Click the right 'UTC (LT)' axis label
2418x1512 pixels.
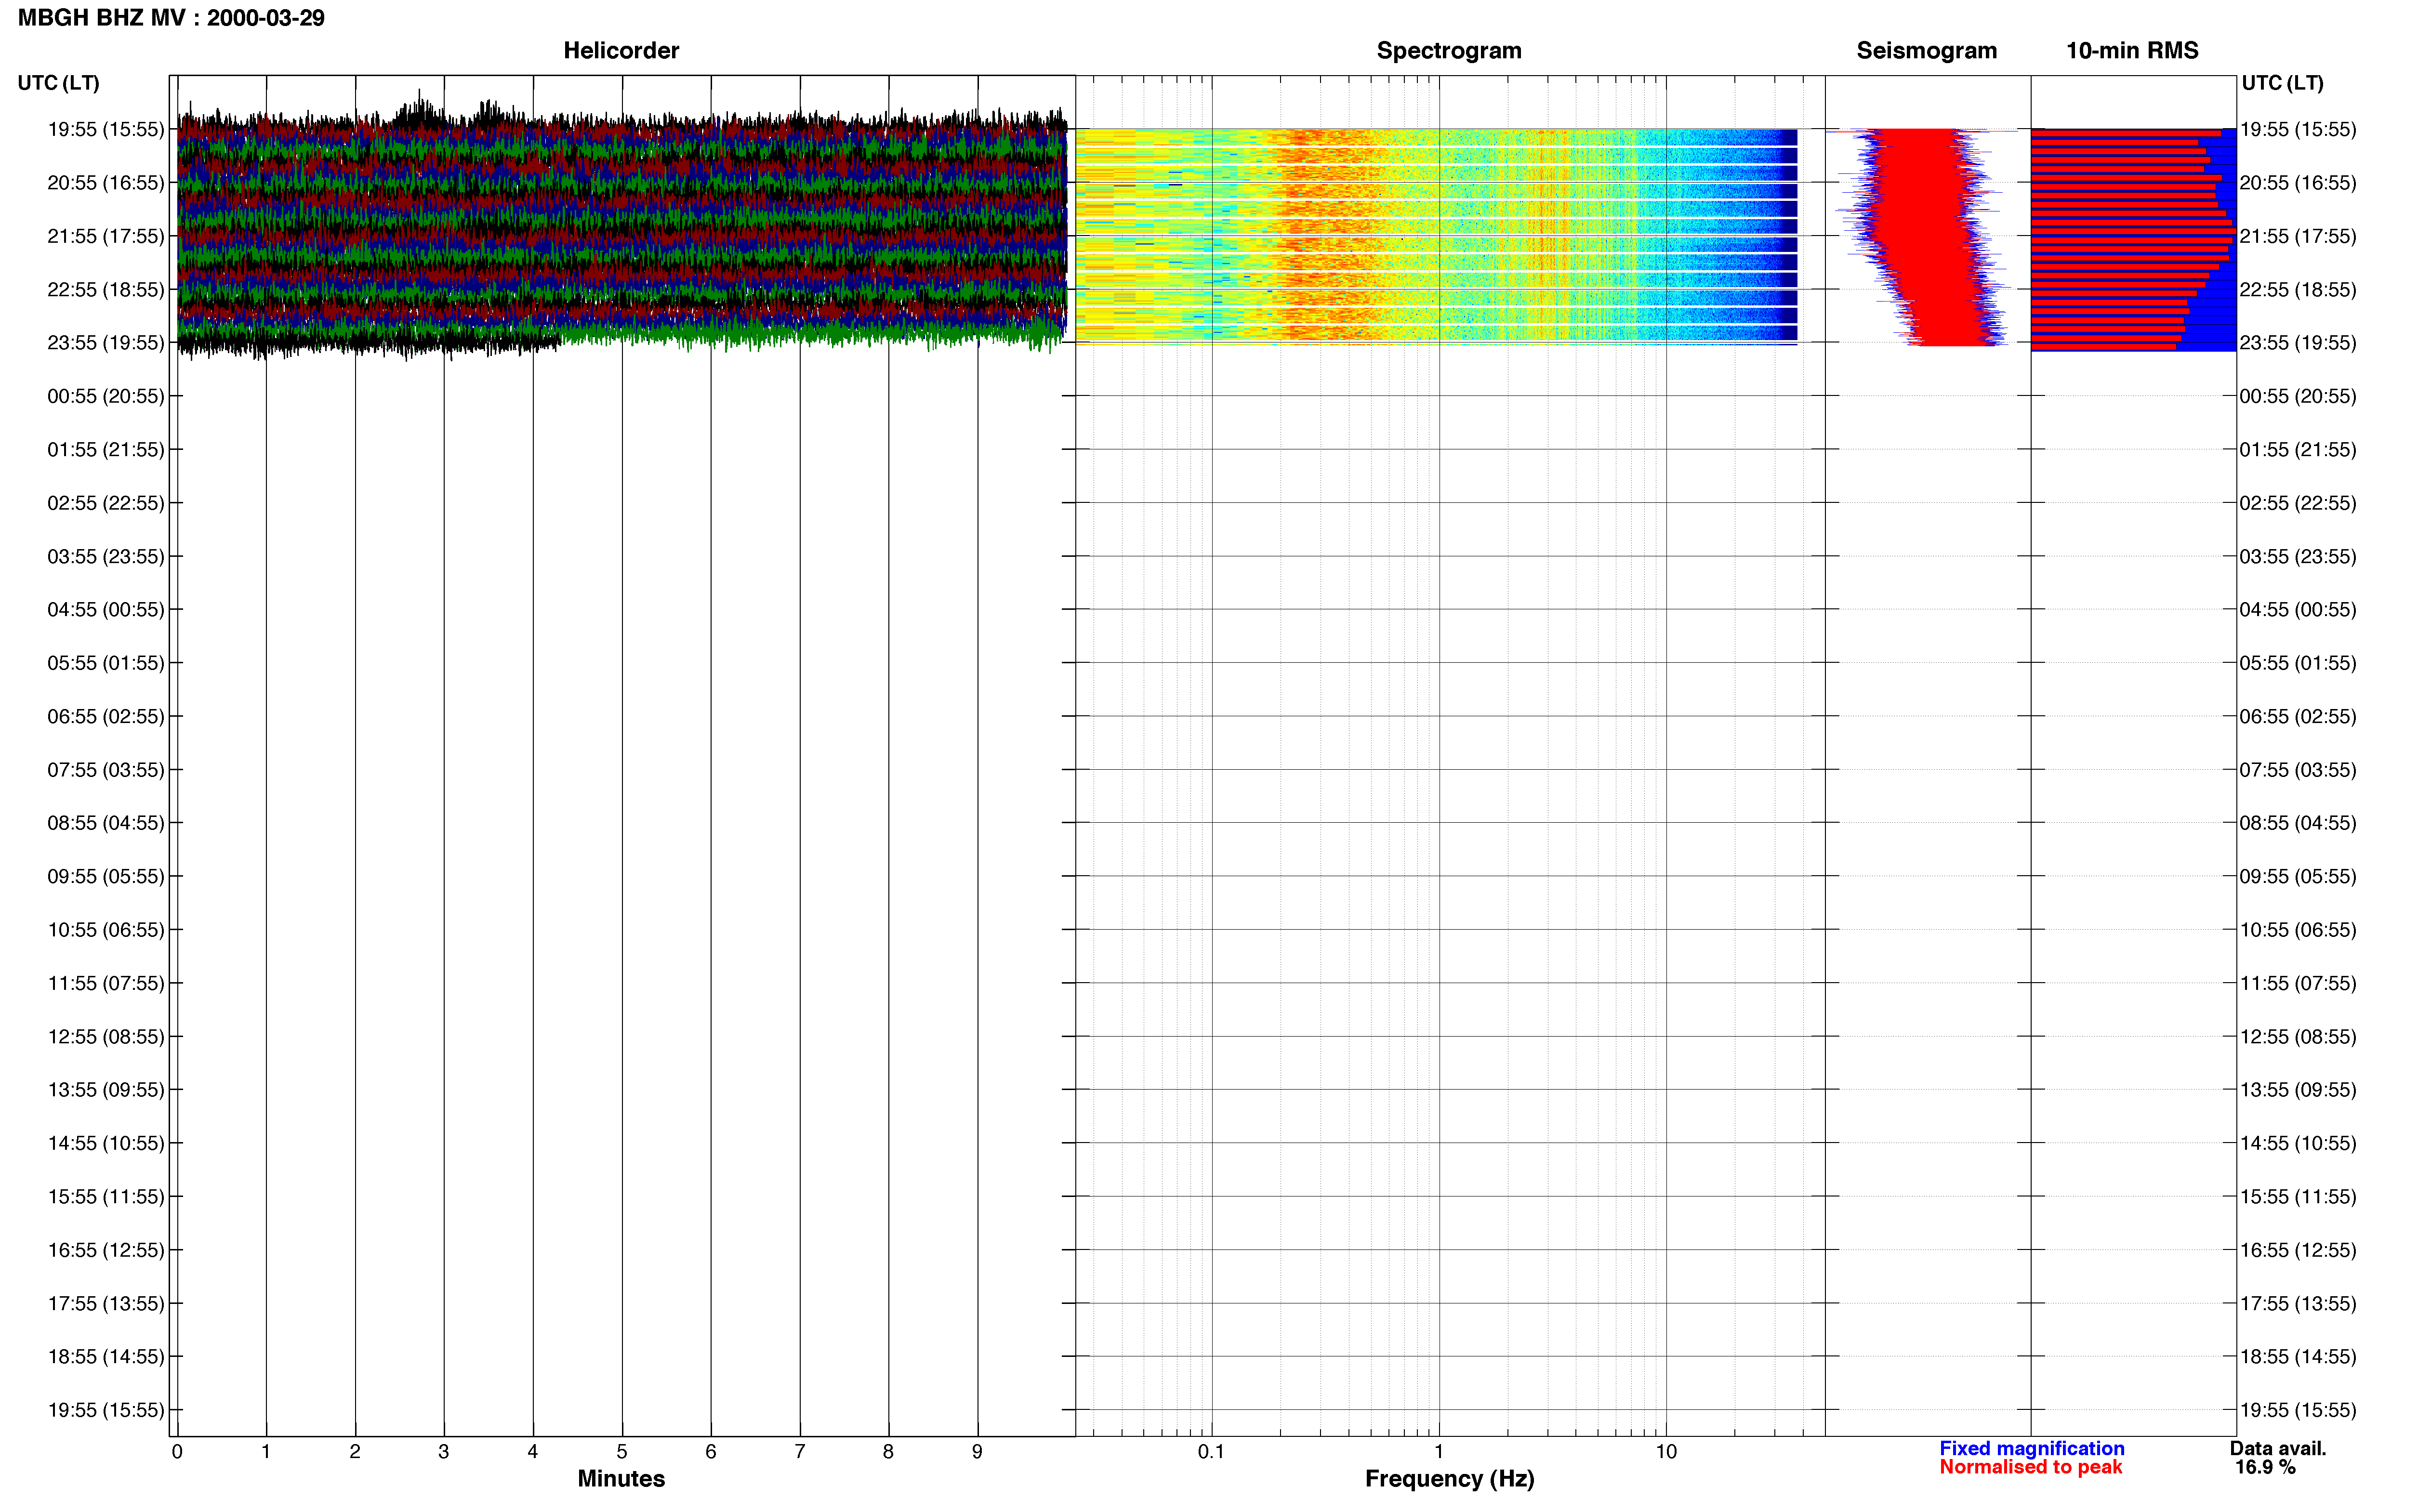[x=2282, y=83]
